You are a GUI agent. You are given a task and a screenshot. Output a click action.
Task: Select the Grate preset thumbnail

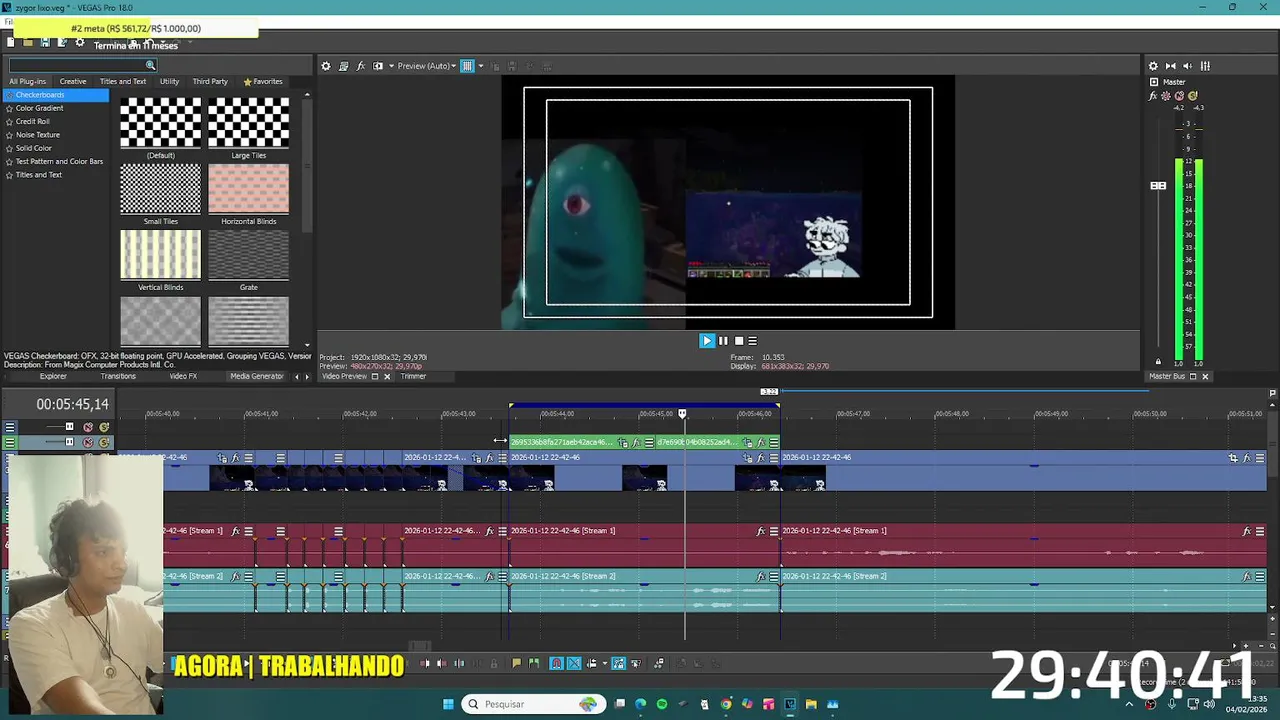coord(248,255)
